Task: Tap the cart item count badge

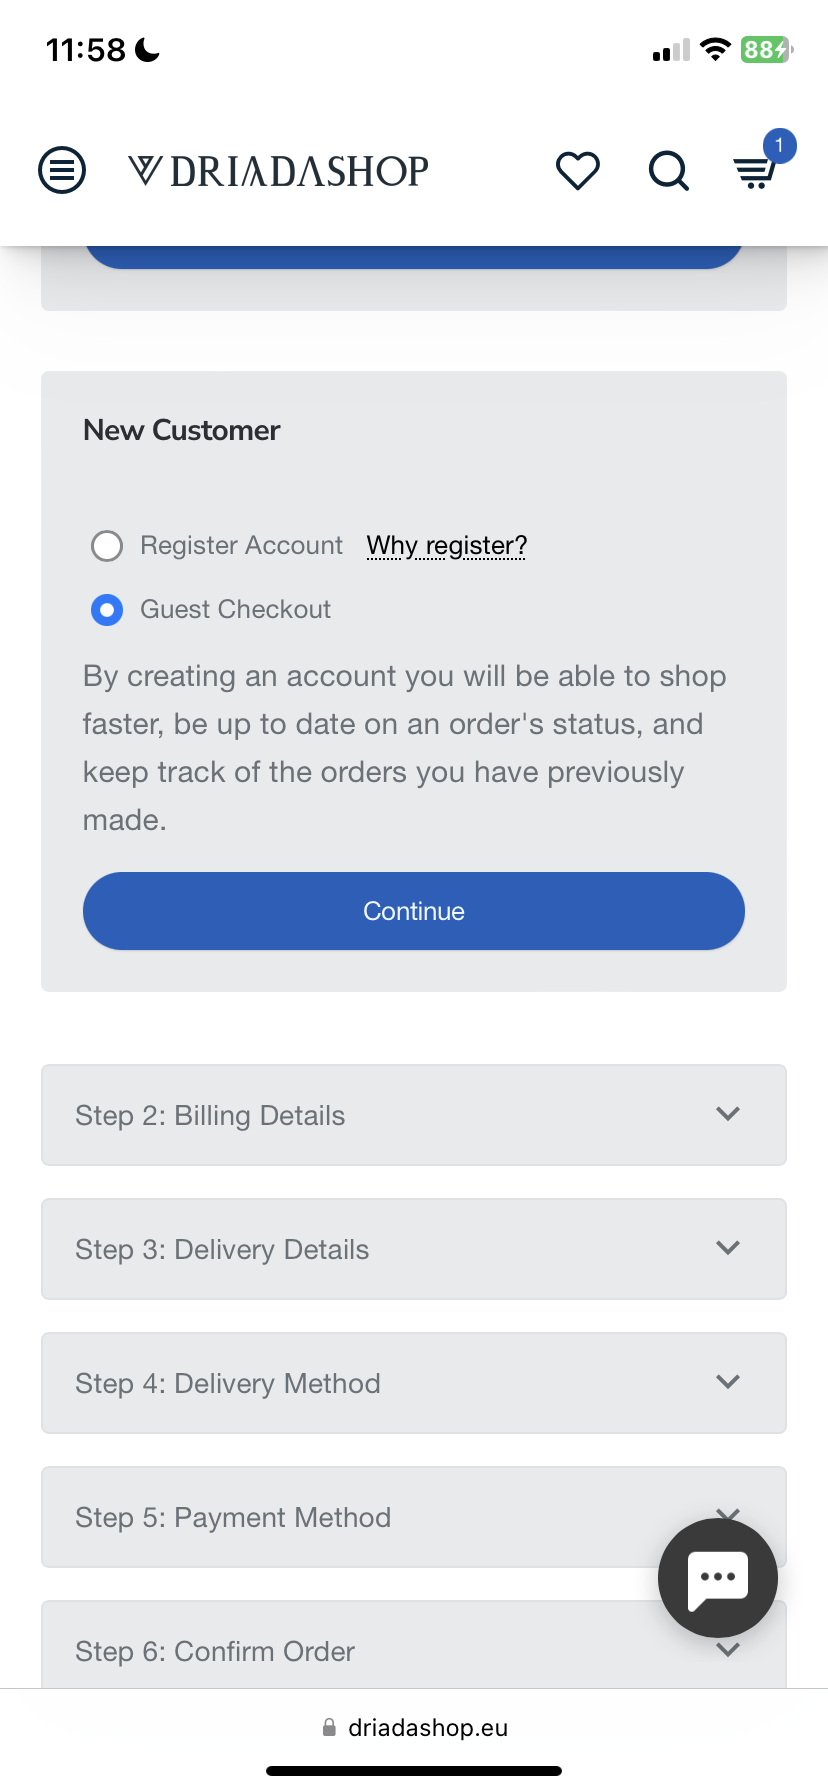Action: tap(779, 146)
